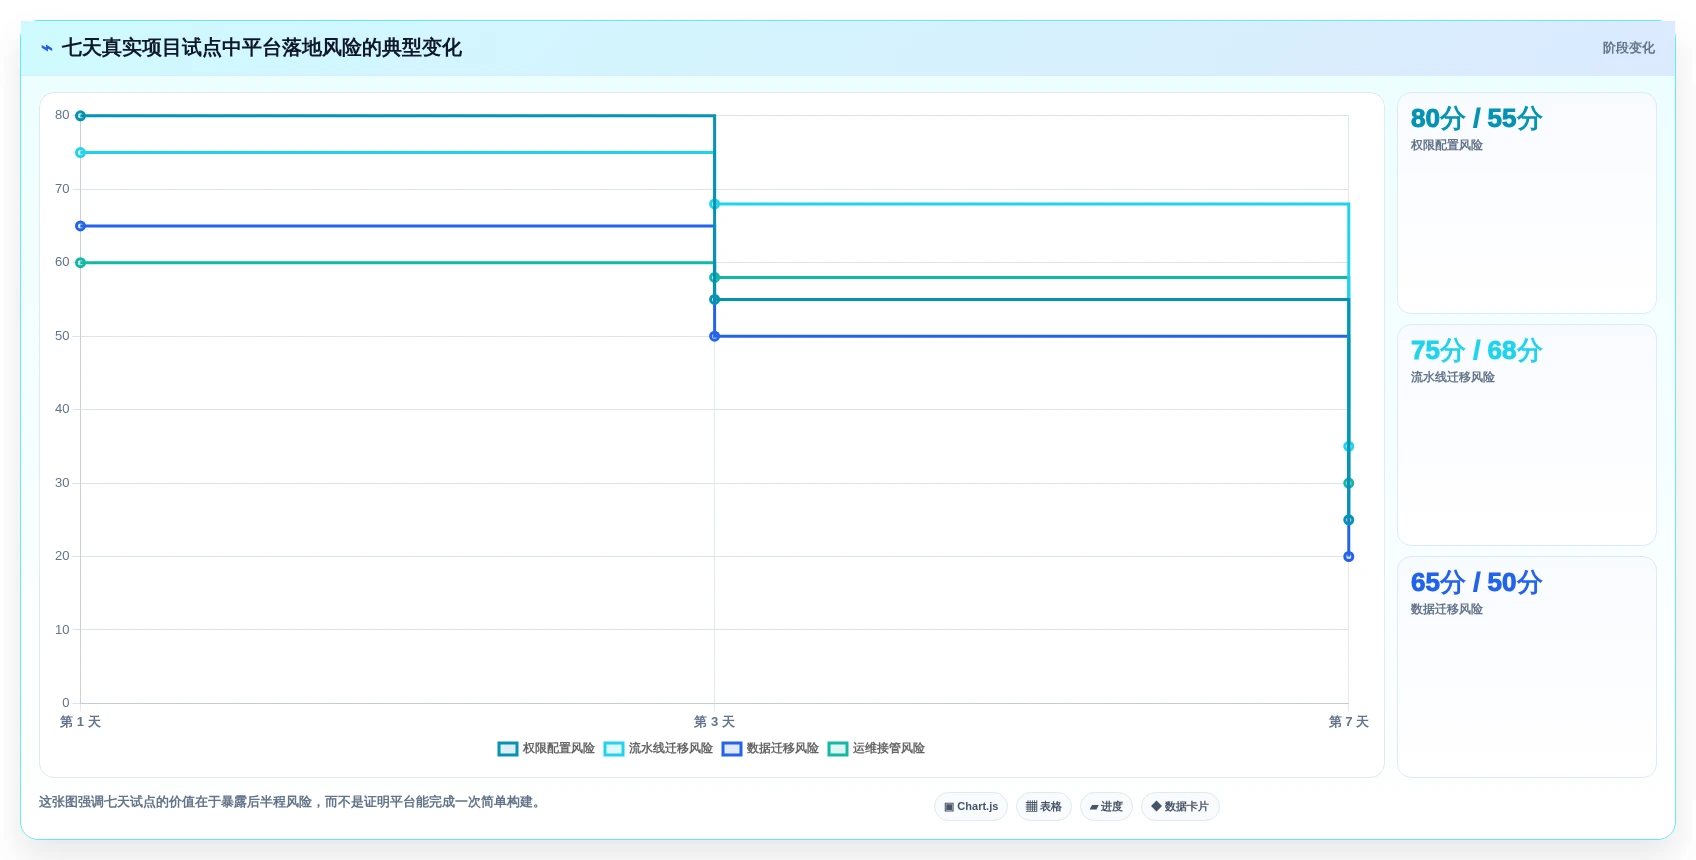Click the footnote text about 七天试点的价值

click(292, 802)
